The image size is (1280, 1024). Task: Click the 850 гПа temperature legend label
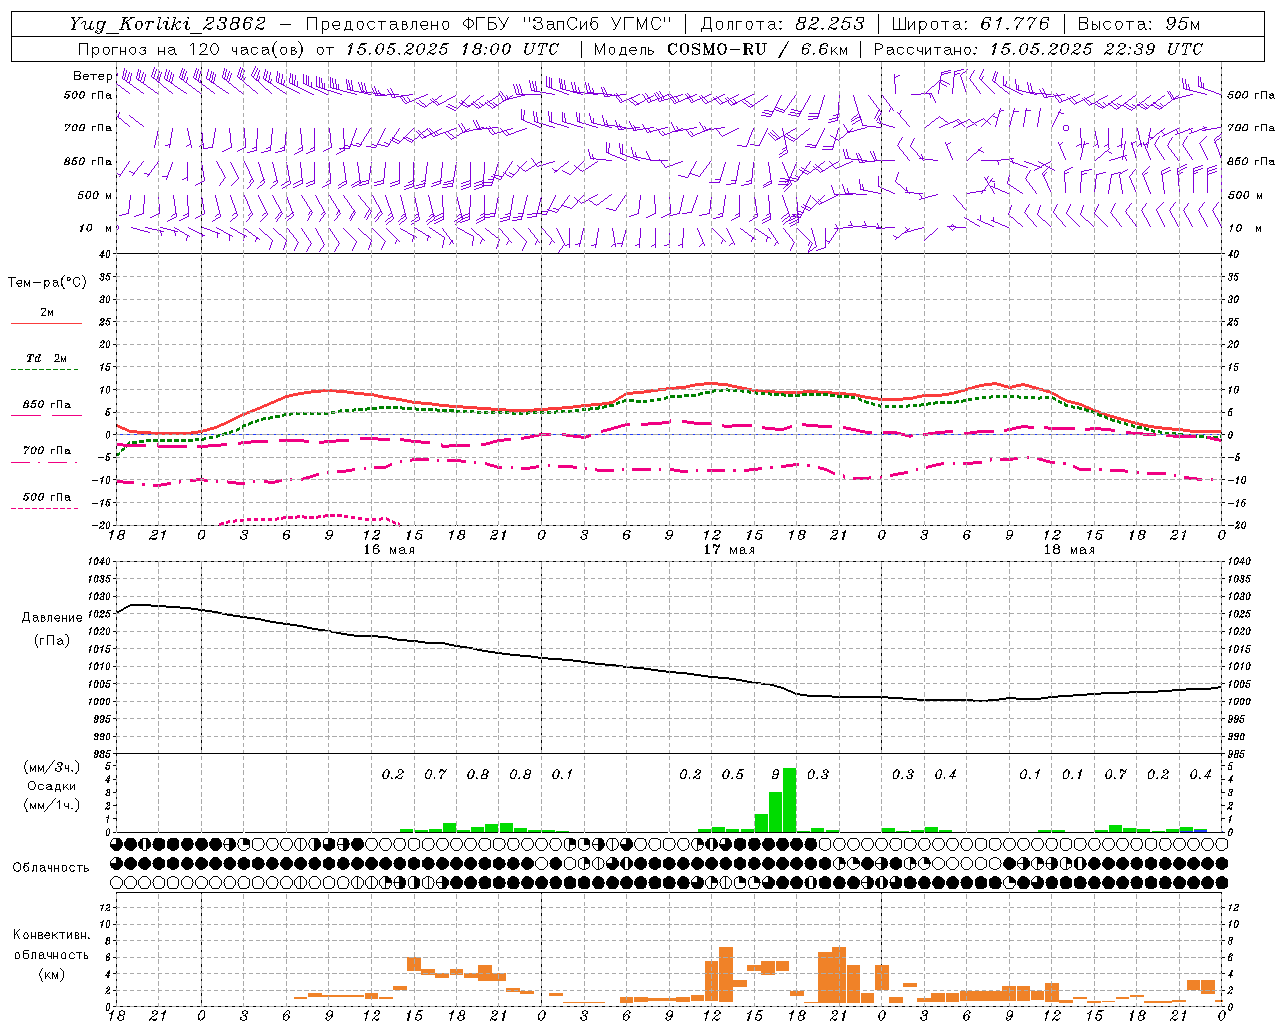coord(46,405)
